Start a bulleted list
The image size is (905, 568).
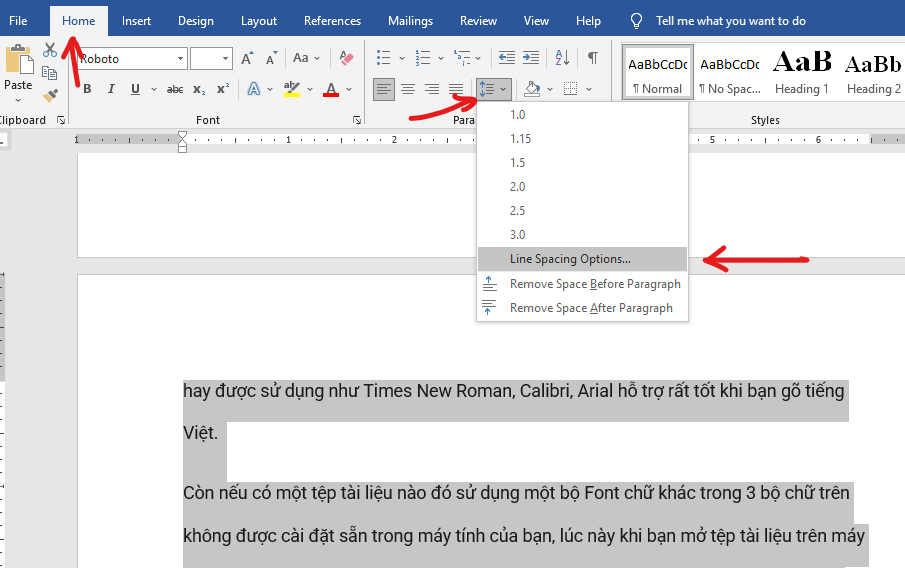click(x=383, y=58)
